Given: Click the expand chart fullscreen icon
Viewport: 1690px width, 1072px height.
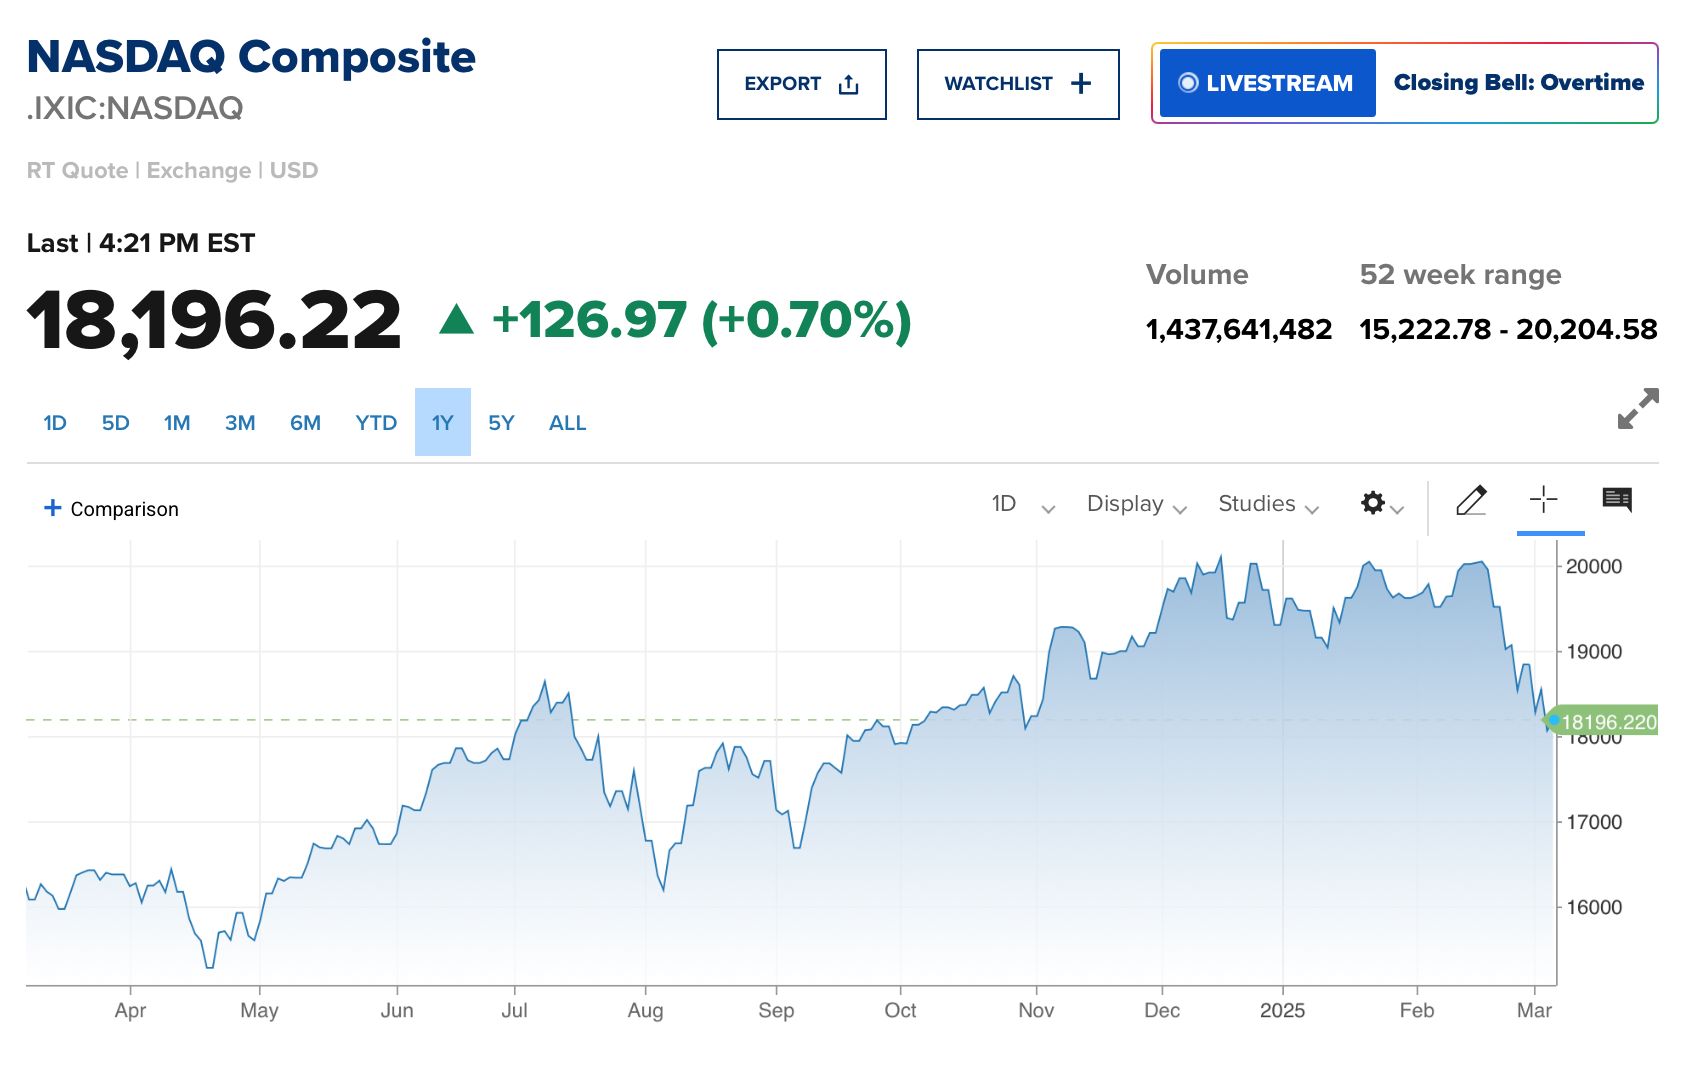Looking at the screenshot, I should [1637, 409].
